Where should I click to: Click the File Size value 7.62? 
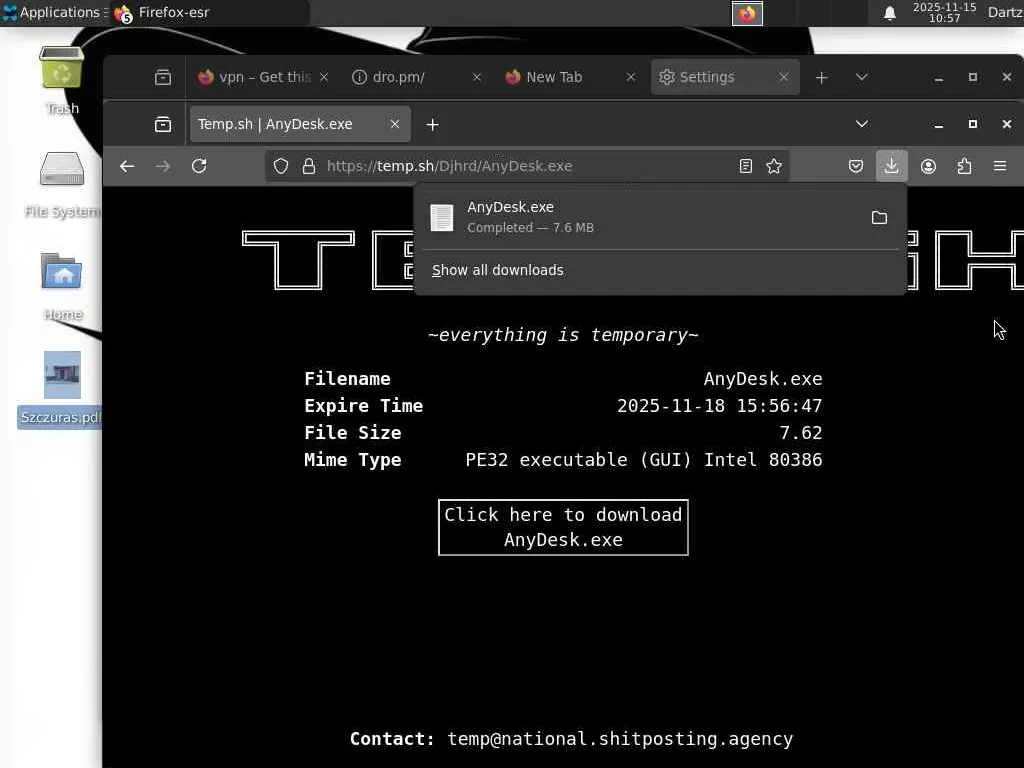click(x=801, y=433)
